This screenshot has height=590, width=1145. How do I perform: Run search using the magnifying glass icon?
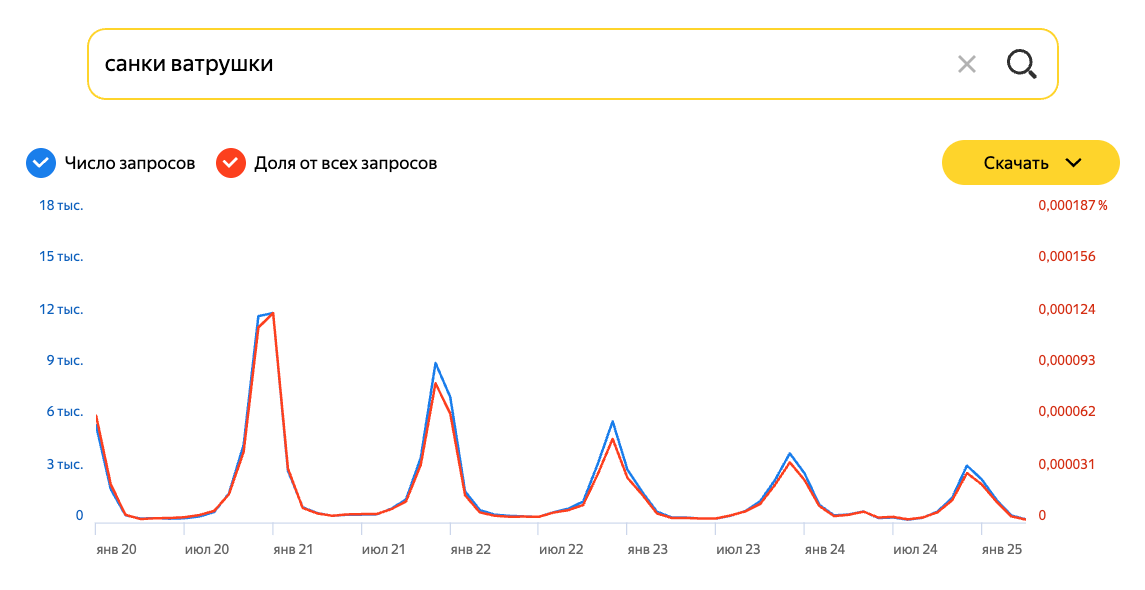[1022, 64]
